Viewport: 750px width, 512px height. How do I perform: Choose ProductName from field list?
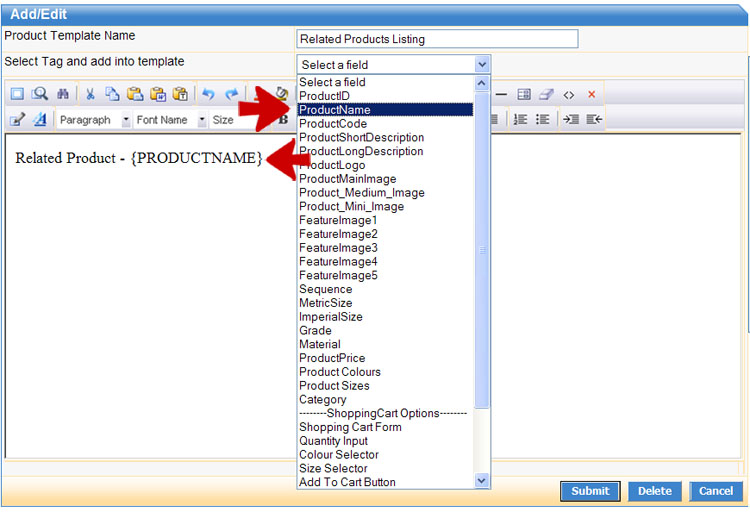(386, 110)
